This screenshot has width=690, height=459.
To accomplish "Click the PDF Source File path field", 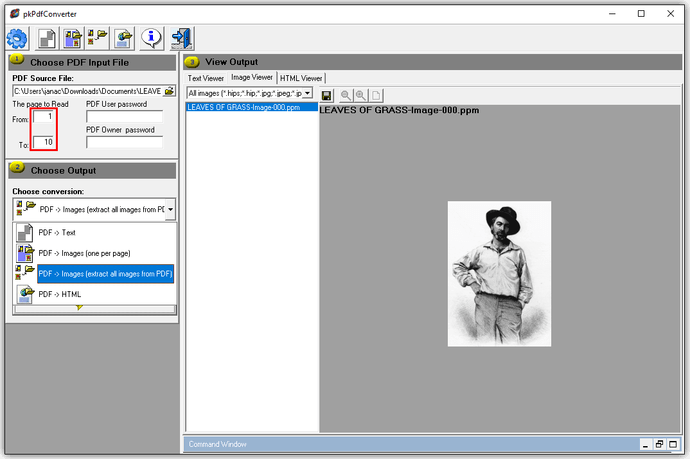I will [88, 91].
